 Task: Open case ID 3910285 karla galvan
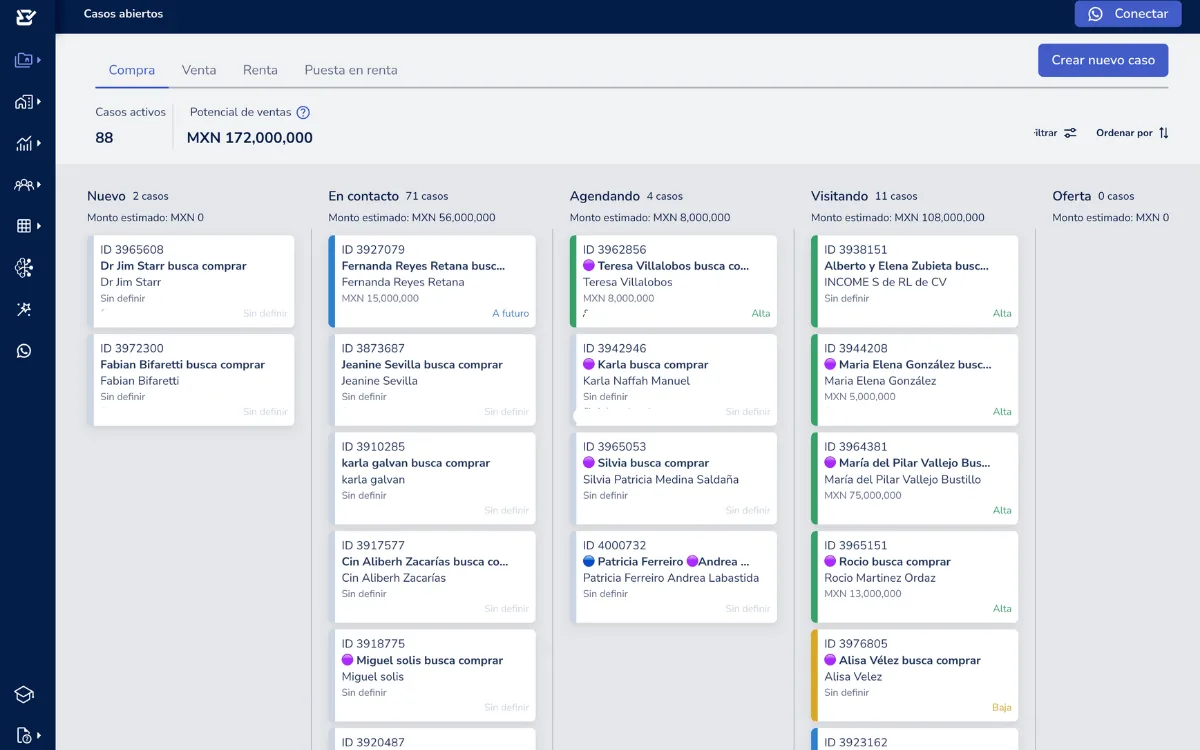pyautogui.click(x=433, y=478)
